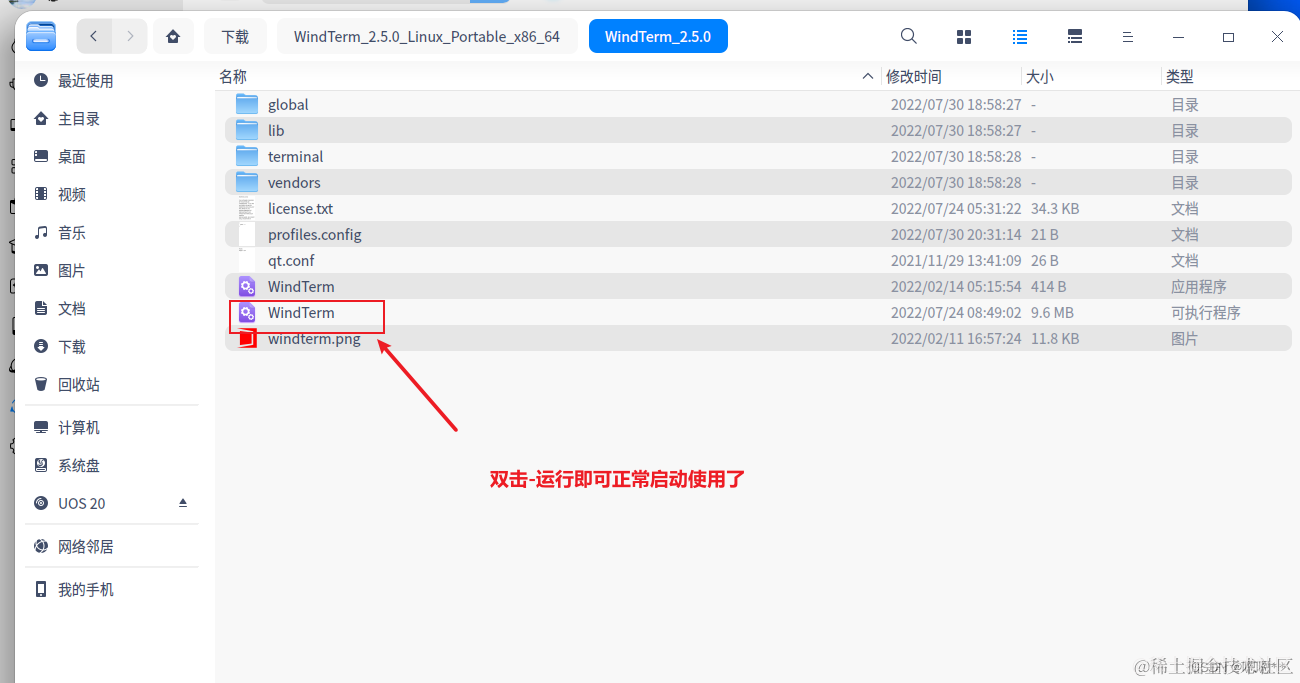The image size is (1300, 683).
Task: Click the windterm.png file name
Action: tap(314, 339)
